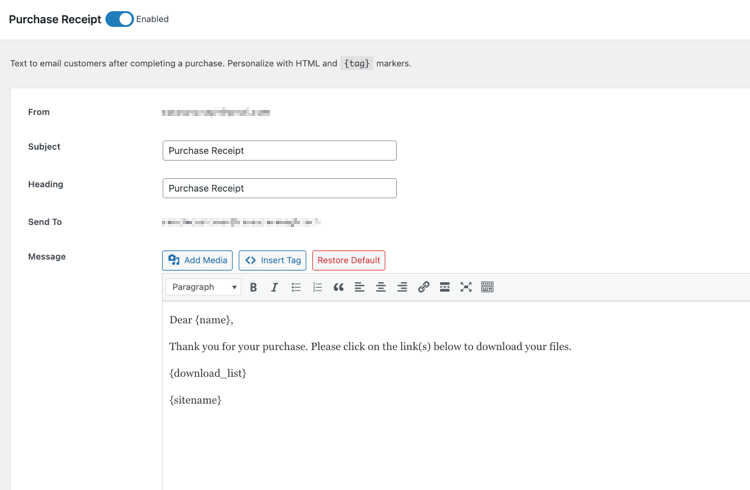
Task: Click the {sitename} tag in message
Action: [x=195, y=400]
